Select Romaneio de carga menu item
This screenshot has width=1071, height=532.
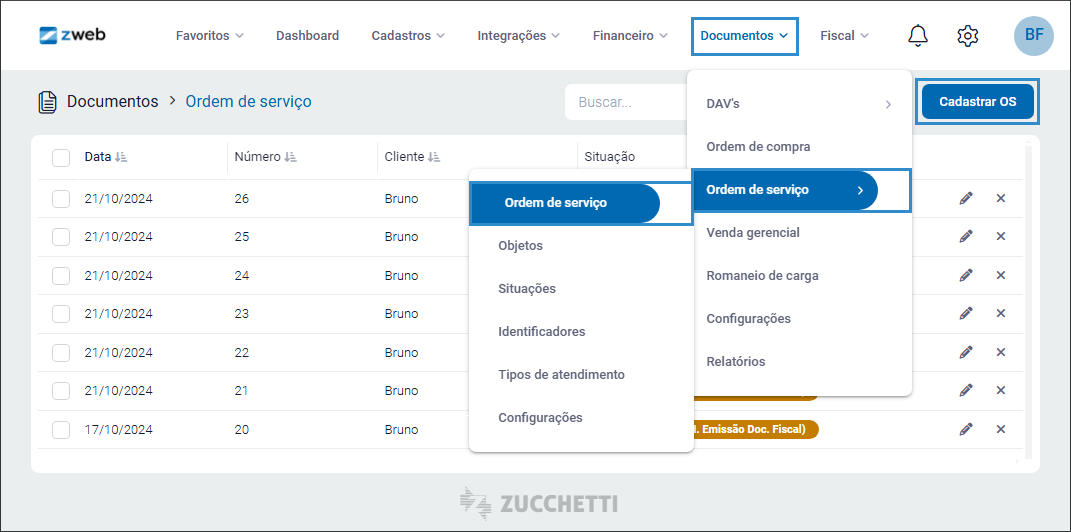pyautogui.click(x=762, y=276)
